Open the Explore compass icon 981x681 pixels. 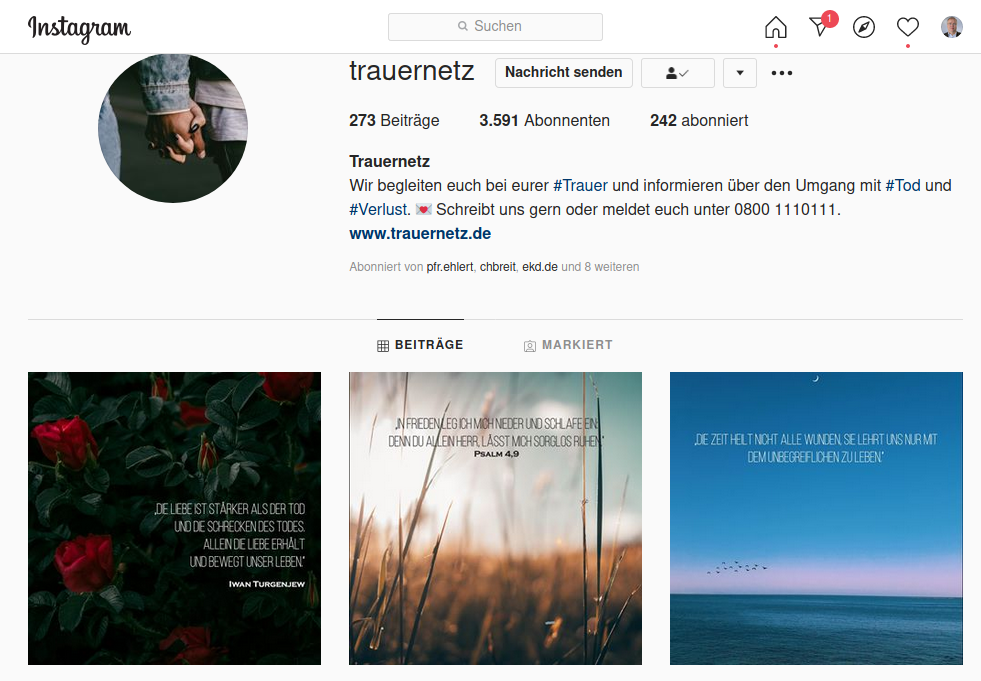click(864, 27)
